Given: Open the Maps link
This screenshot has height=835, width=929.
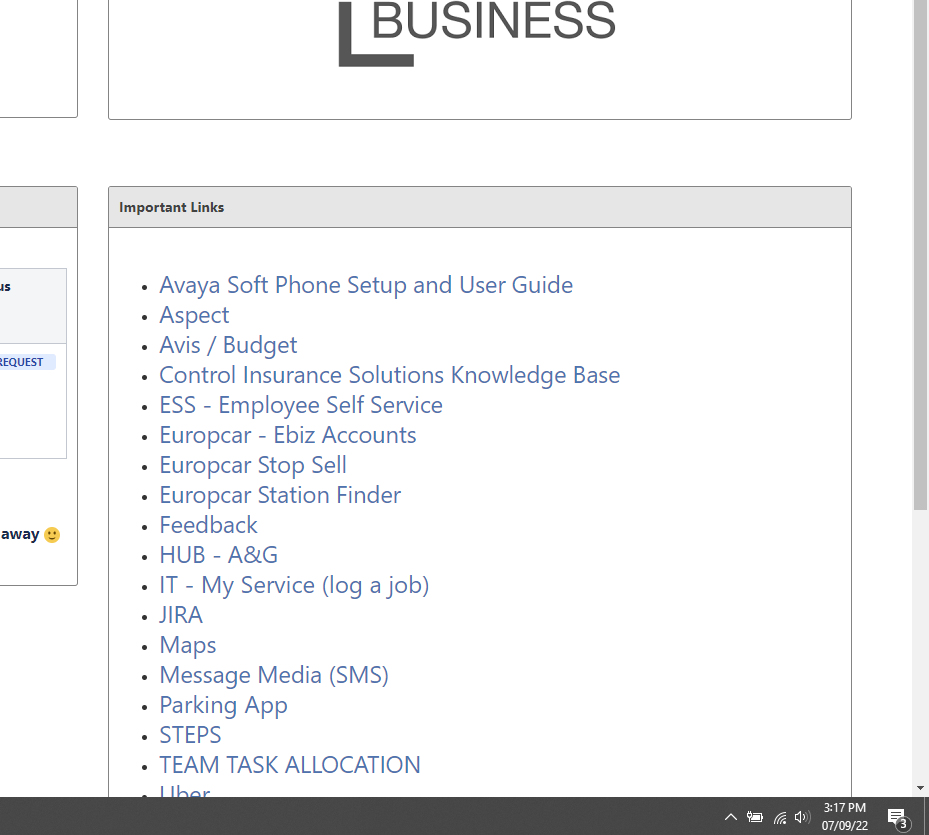Looking at the screenshot, I should pyautogui.click(x=188, y=645).
